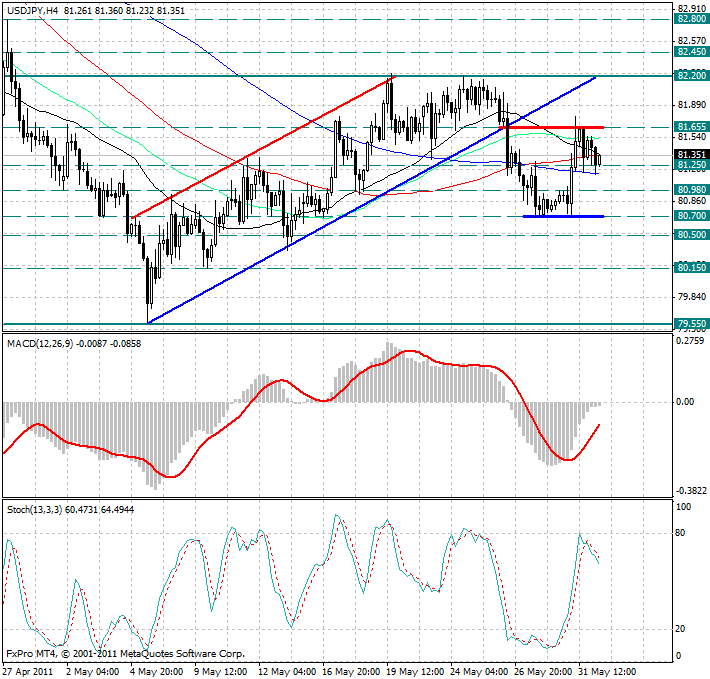Click the 82.910 price axis value
Image resolution: width=710 pixels, height=679 pixels.
(x=691, y=9)
